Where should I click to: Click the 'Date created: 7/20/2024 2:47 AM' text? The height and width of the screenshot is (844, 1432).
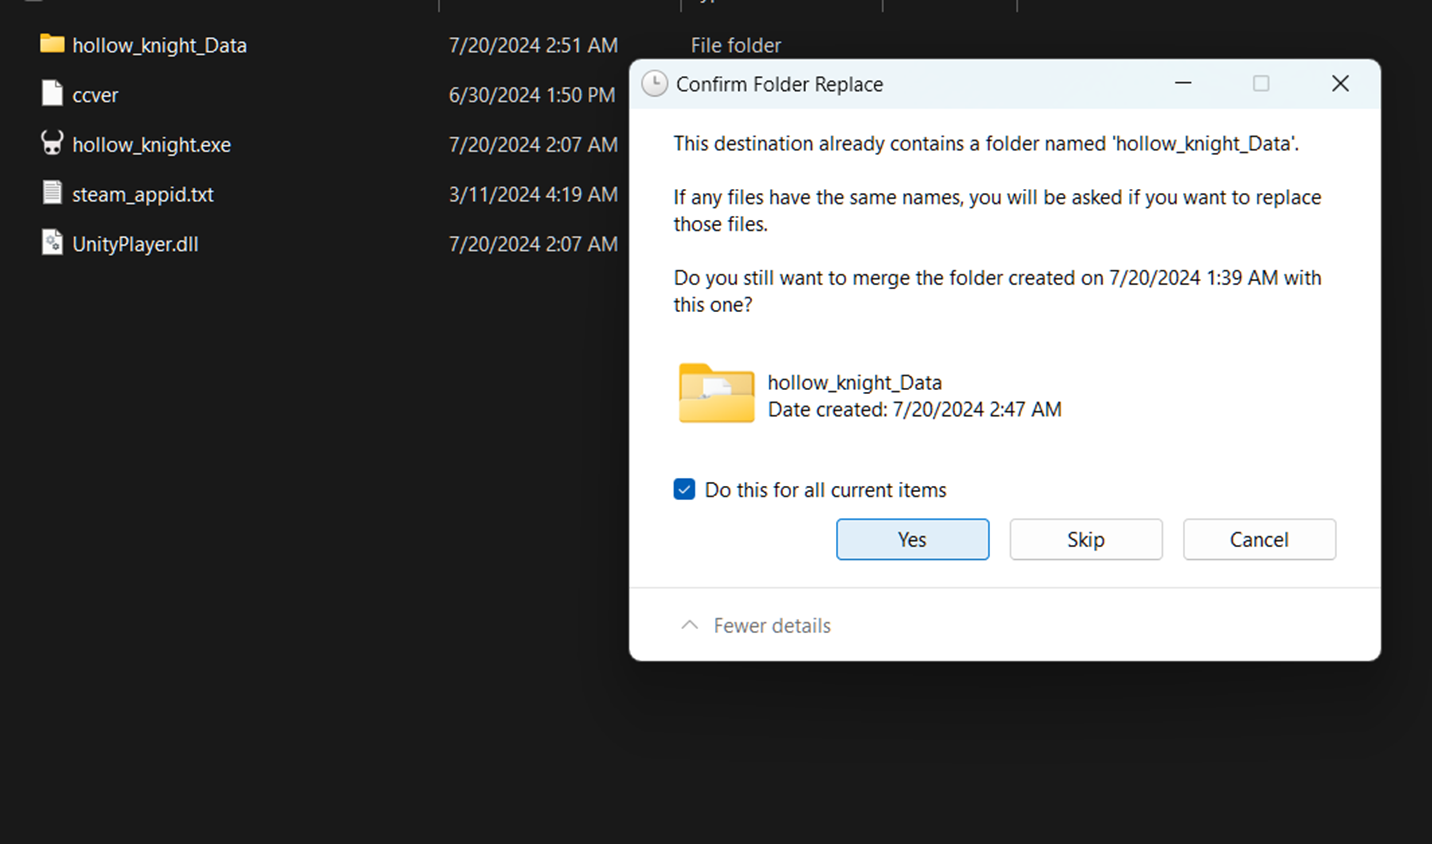(x=914, y=409)
